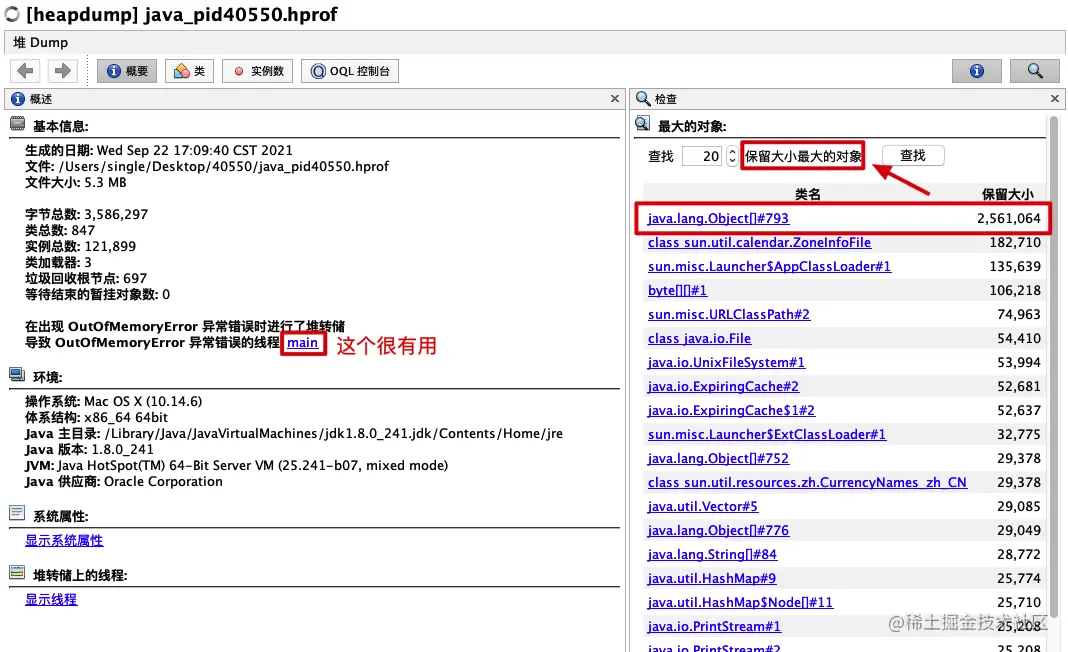Image resolution: width=1068 pixels, height=652 pixels.
Task: Click the blue info toolbar button at right
Action: tap(977, 71)
